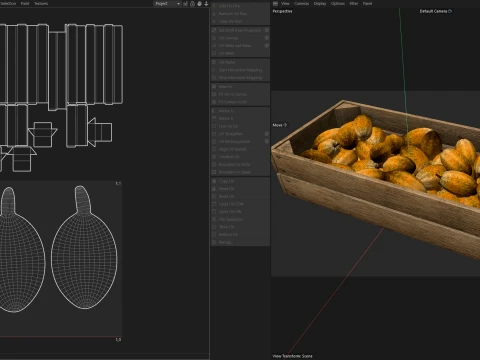Viewport: 480px width, 360px height.
Task: Click the Default Camera label icon
Action: [x=450, y=11]
